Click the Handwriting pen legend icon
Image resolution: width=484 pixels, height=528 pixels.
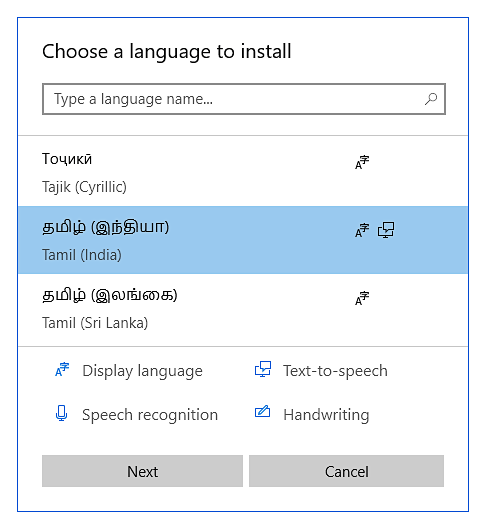[262, 411]
